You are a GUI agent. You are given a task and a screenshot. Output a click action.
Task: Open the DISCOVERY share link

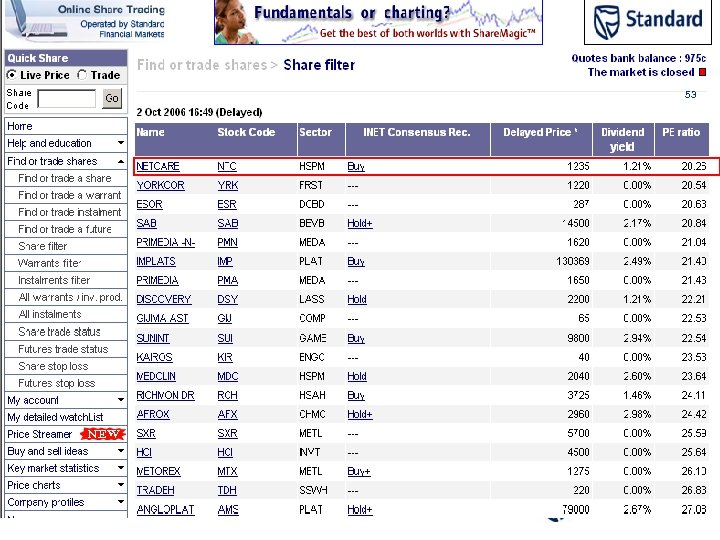(x=164, y=299)
